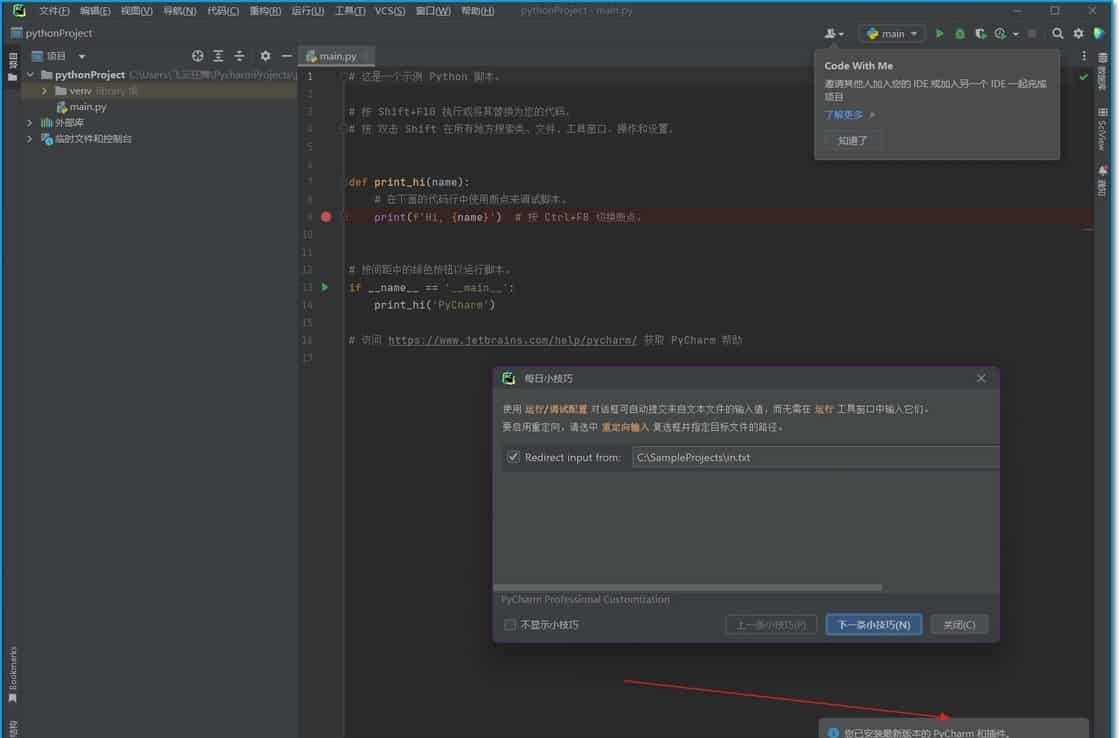Viewport: 1119px width, 738px height.
Task: Toggle the red breakpoint on print line
Action: point(326,217)
